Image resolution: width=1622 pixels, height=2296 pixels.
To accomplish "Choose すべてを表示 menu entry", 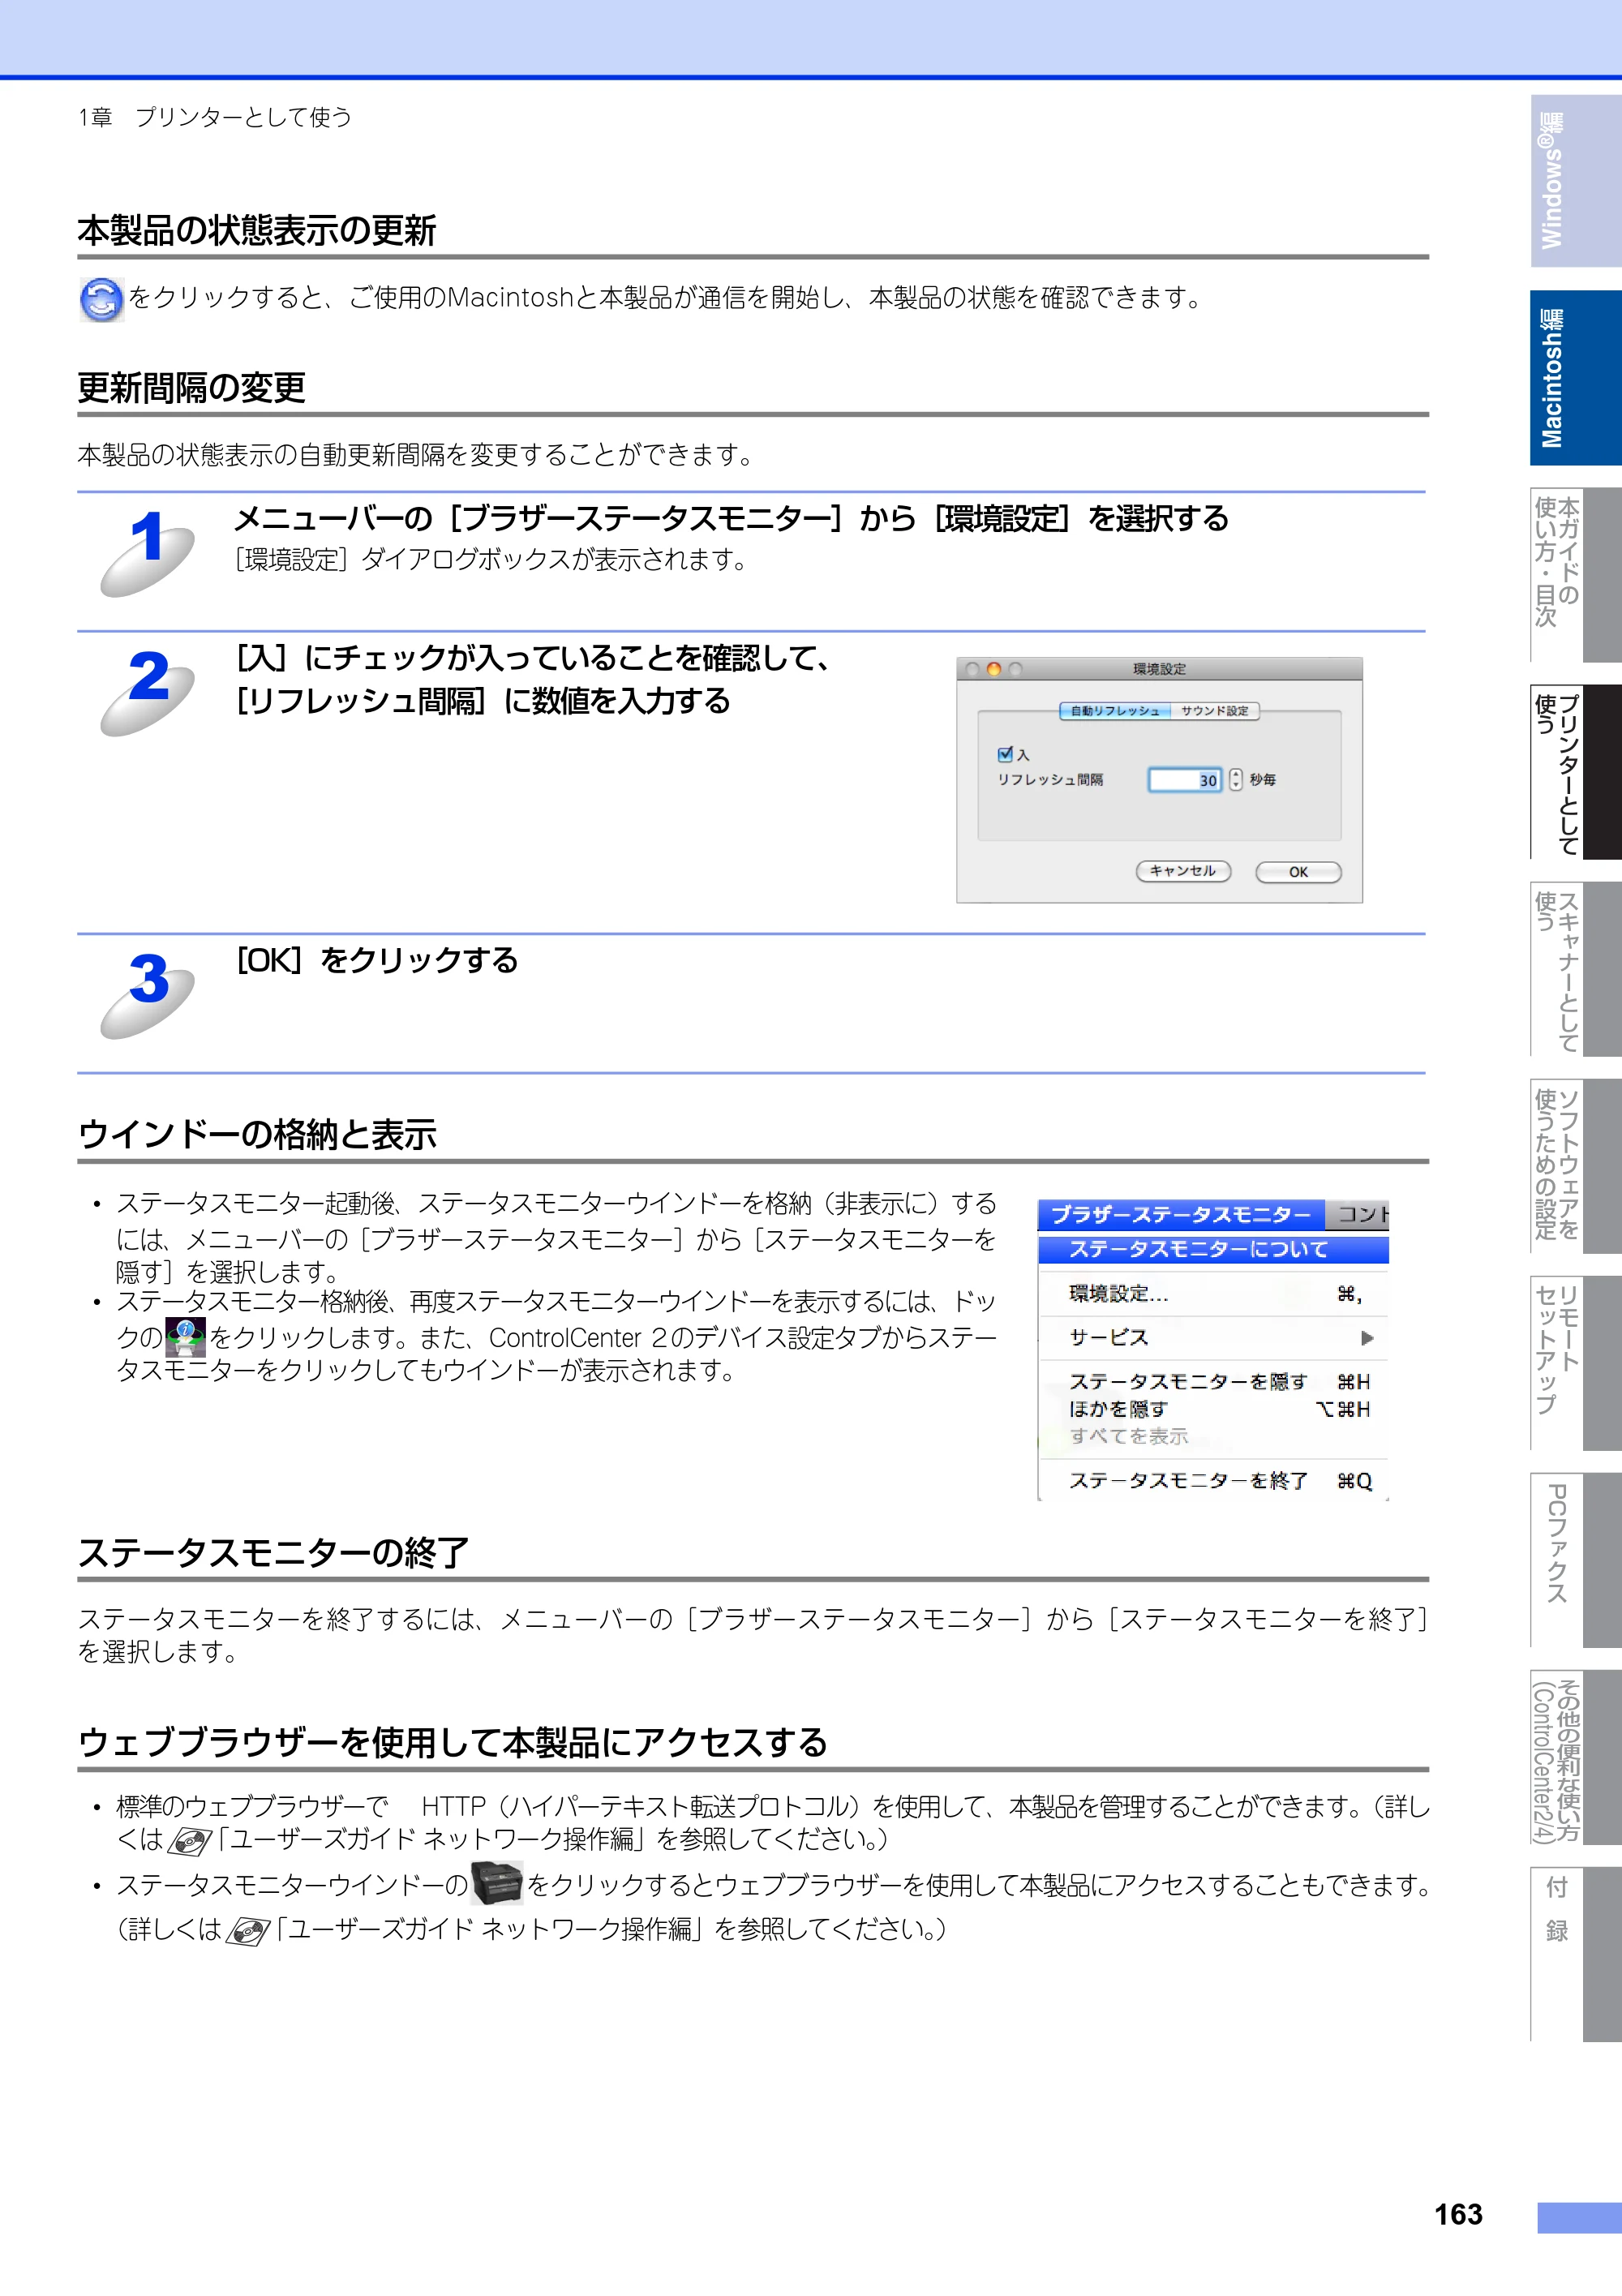I will 1213,1436.
